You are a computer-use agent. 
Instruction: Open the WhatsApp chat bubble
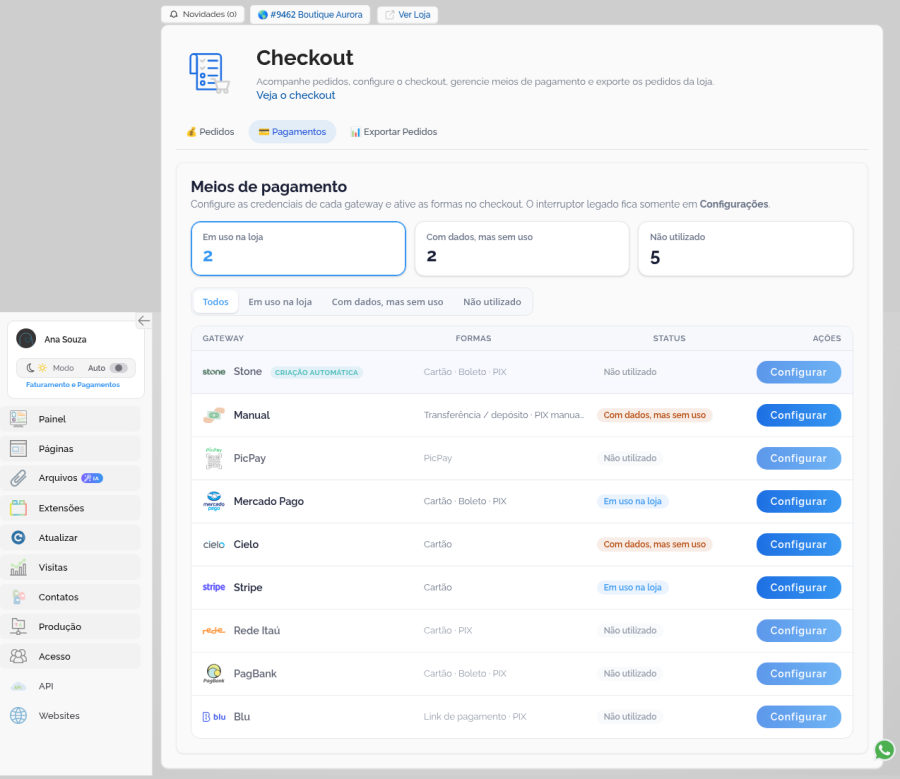point(884,750)
